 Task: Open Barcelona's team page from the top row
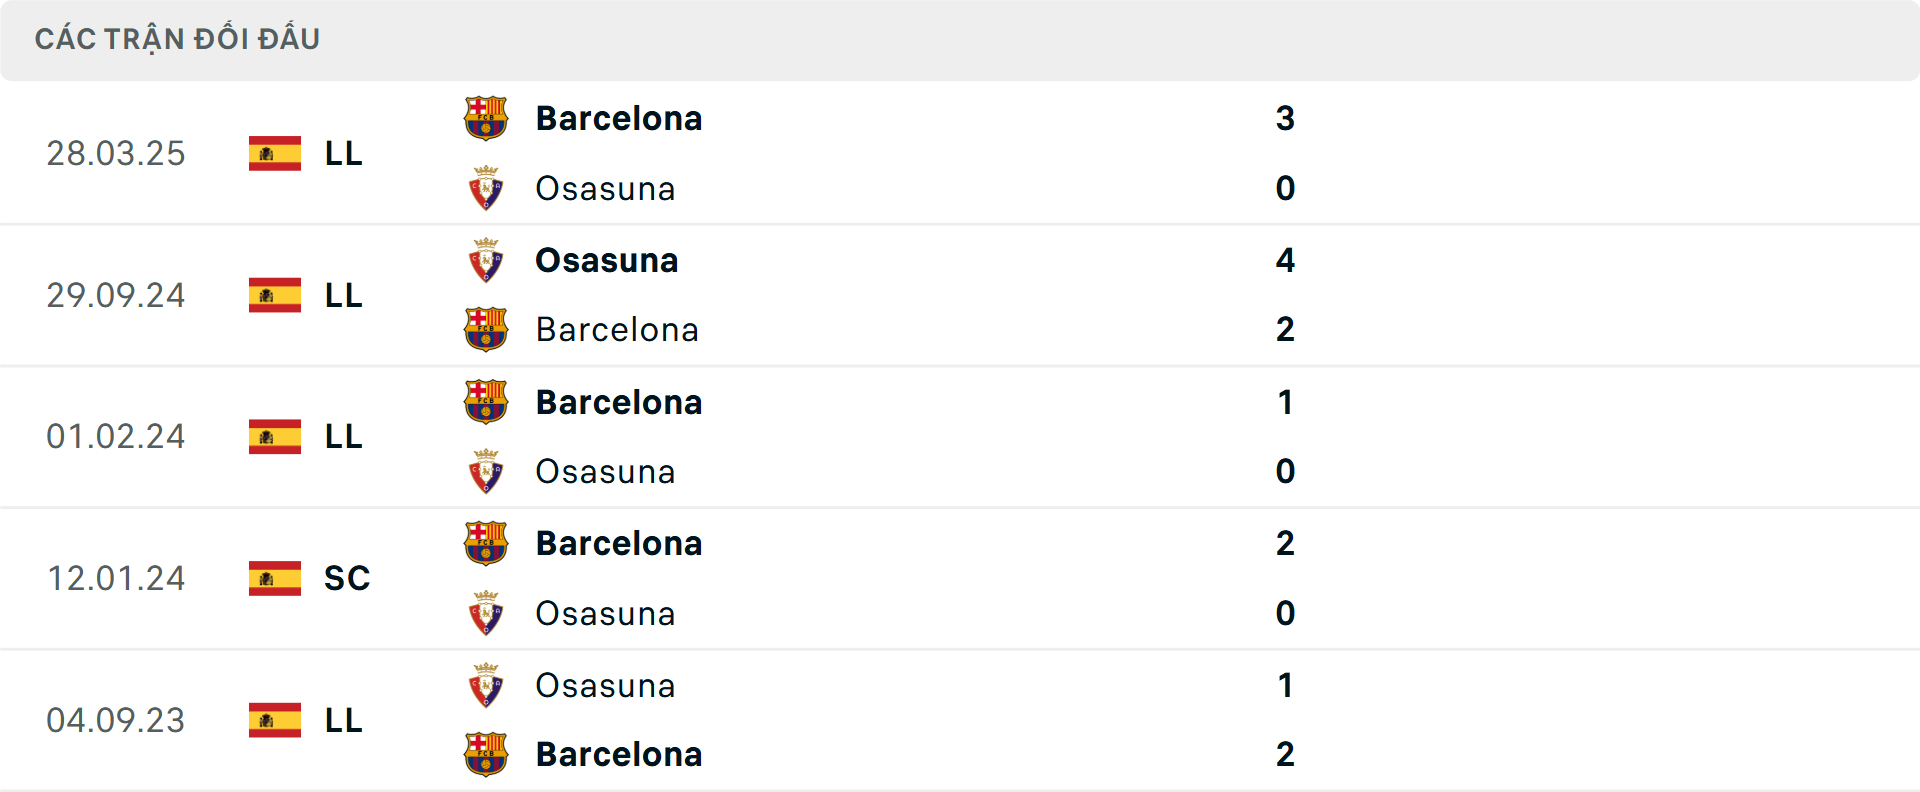tap(619, 117)
